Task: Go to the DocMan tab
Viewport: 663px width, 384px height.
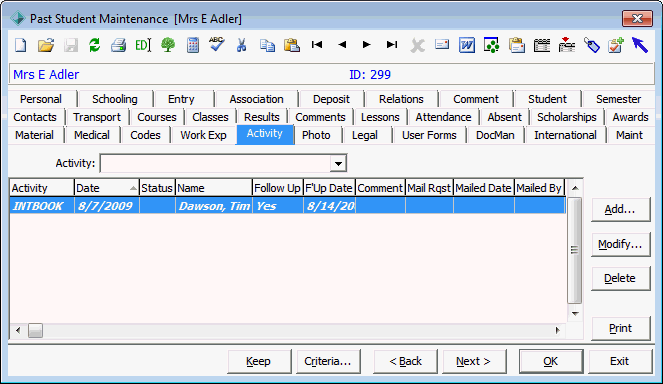Action: click(495, 135)
